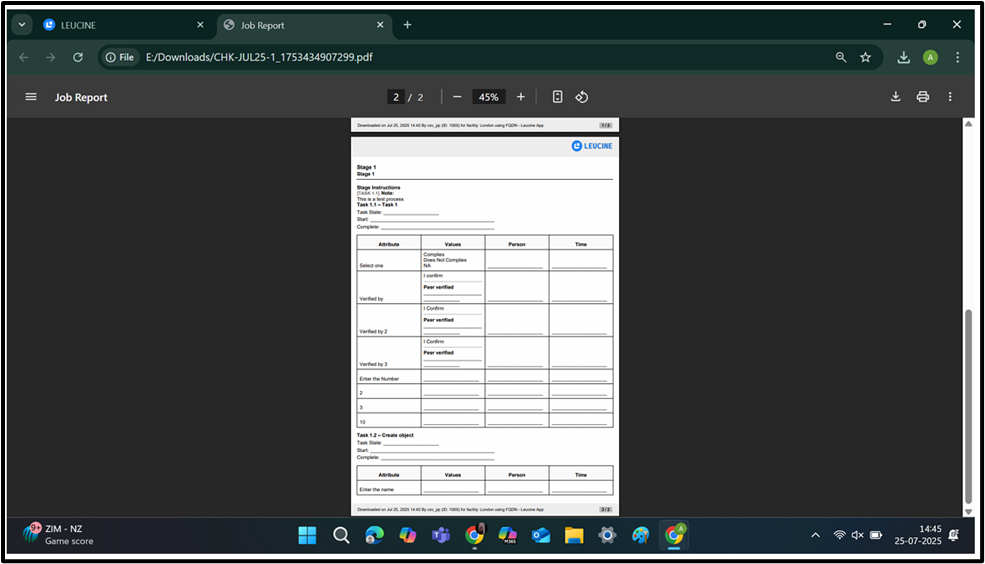Expand the tab search dropdown
This screenshot has width=985, height=564.
(x=23, y=25)
